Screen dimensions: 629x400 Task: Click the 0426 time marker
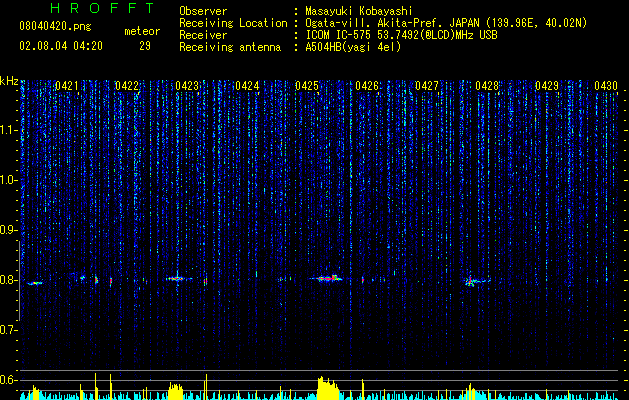[x=367, y=86]
